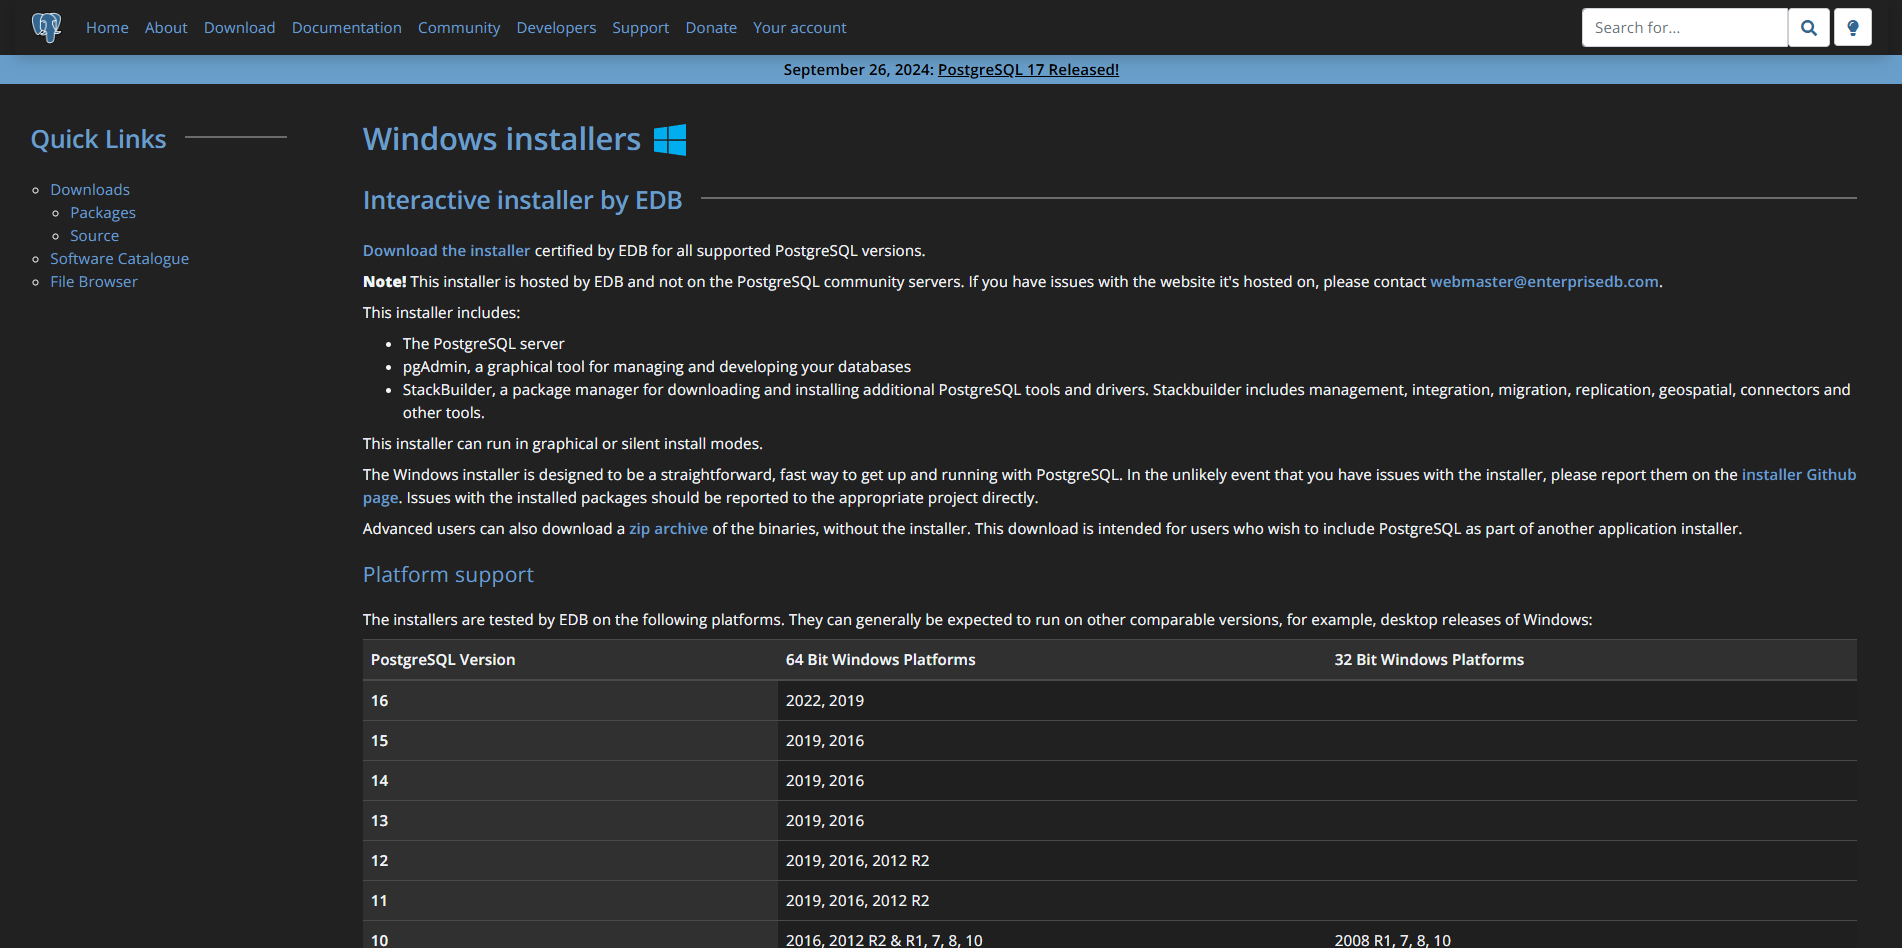Click Download the installer link
Image resolution: width=1902 pixels, height=948 pixels.
click(x=446, y=251)
